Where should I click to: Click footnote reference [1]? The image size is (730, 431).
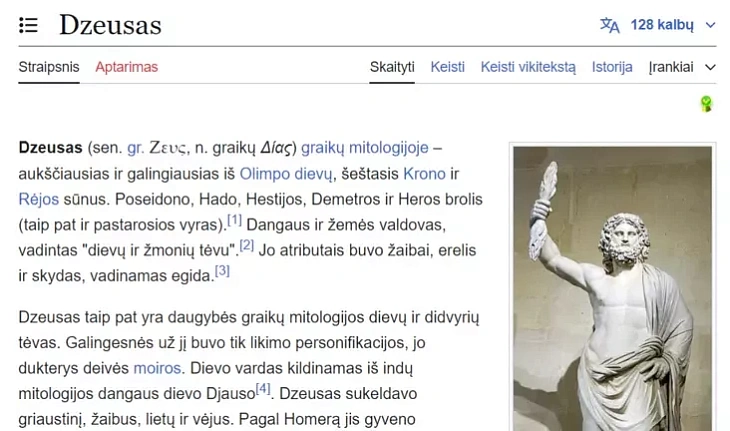pyautogui.click(x=234, y=219)
